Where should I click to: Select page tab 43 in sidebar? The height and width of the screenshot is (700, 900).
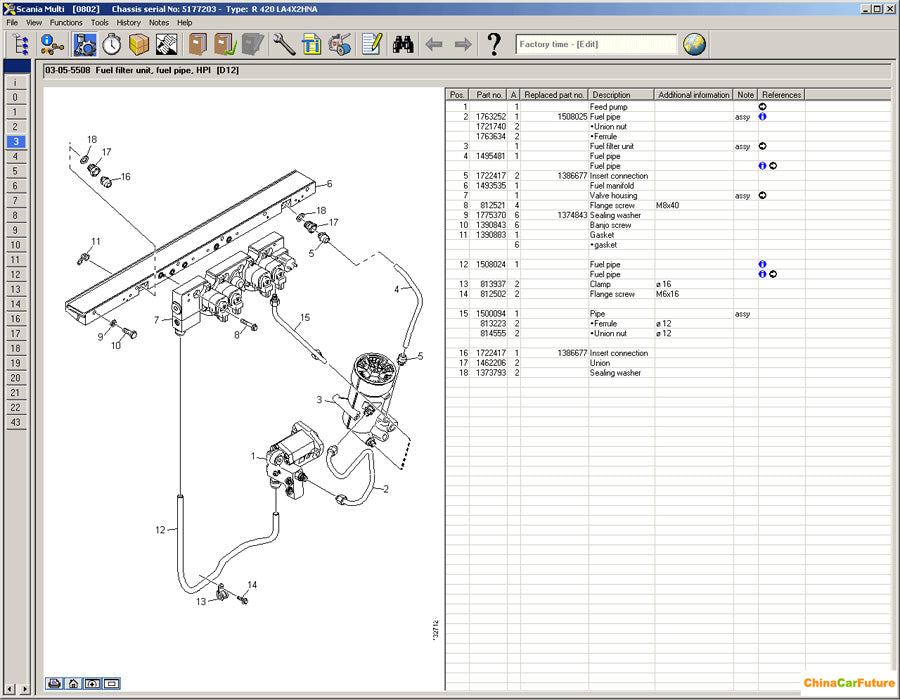point(15,422)
